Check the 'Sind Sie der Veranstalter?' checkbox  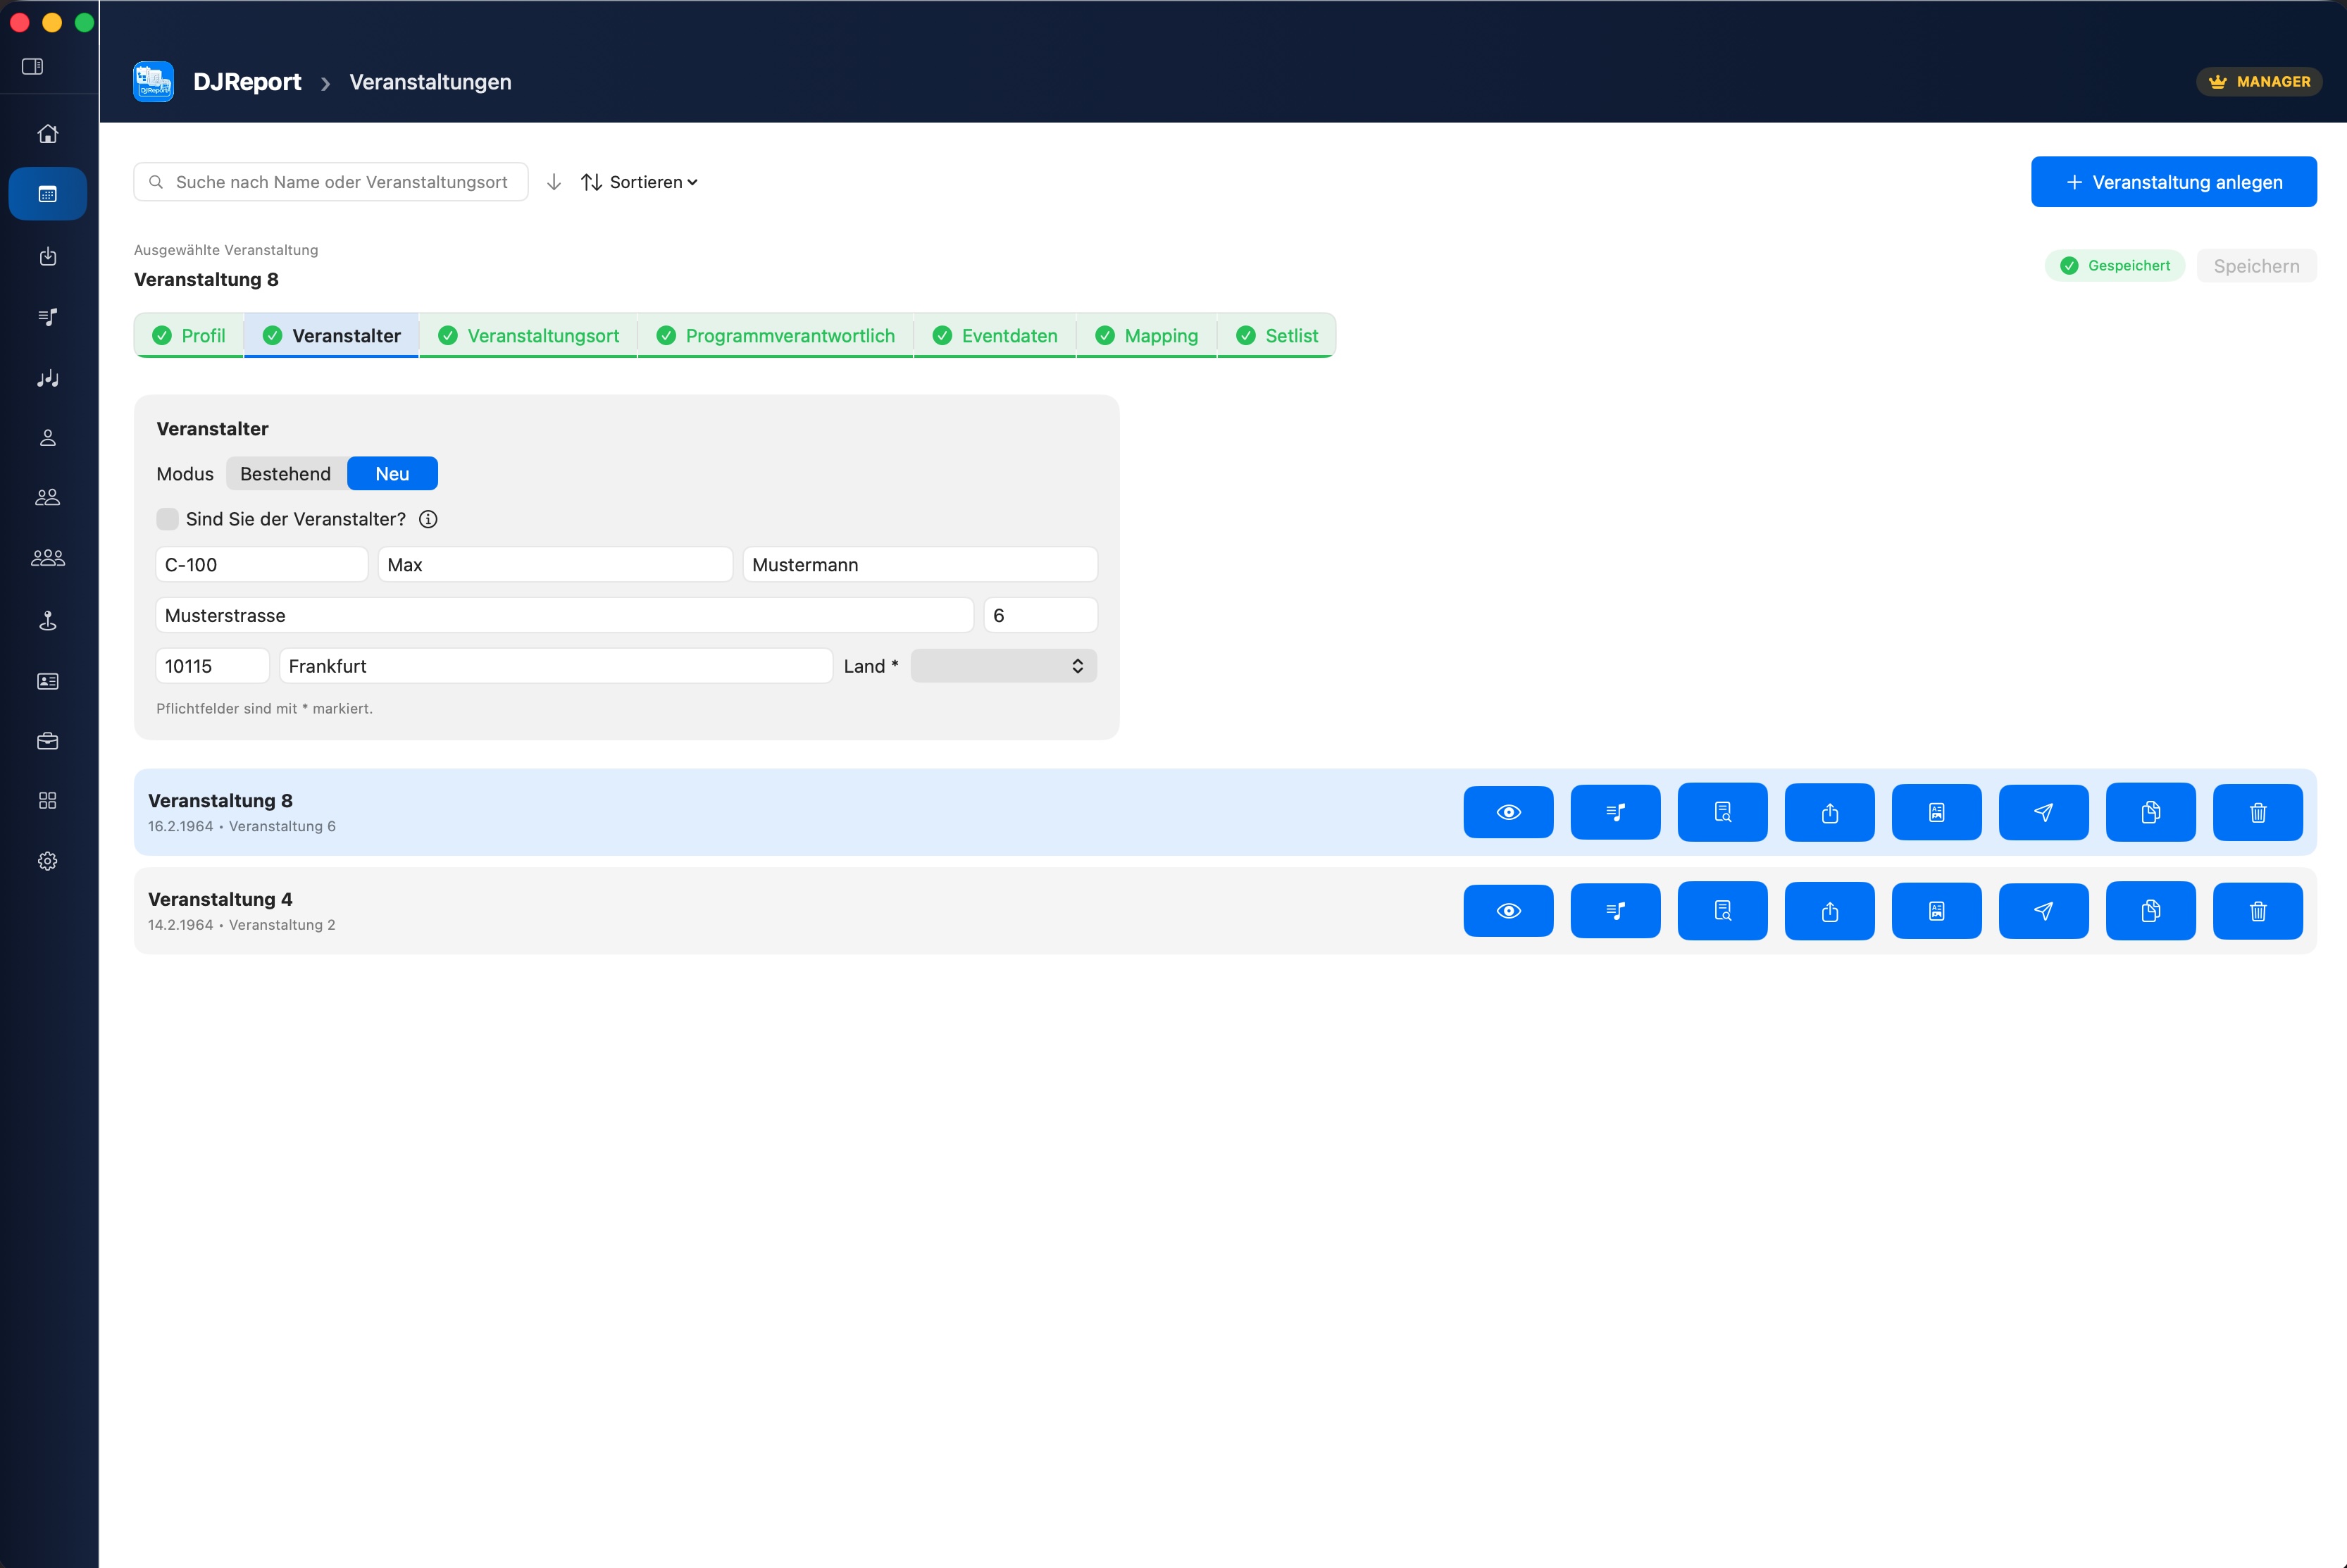coord(167,519)
